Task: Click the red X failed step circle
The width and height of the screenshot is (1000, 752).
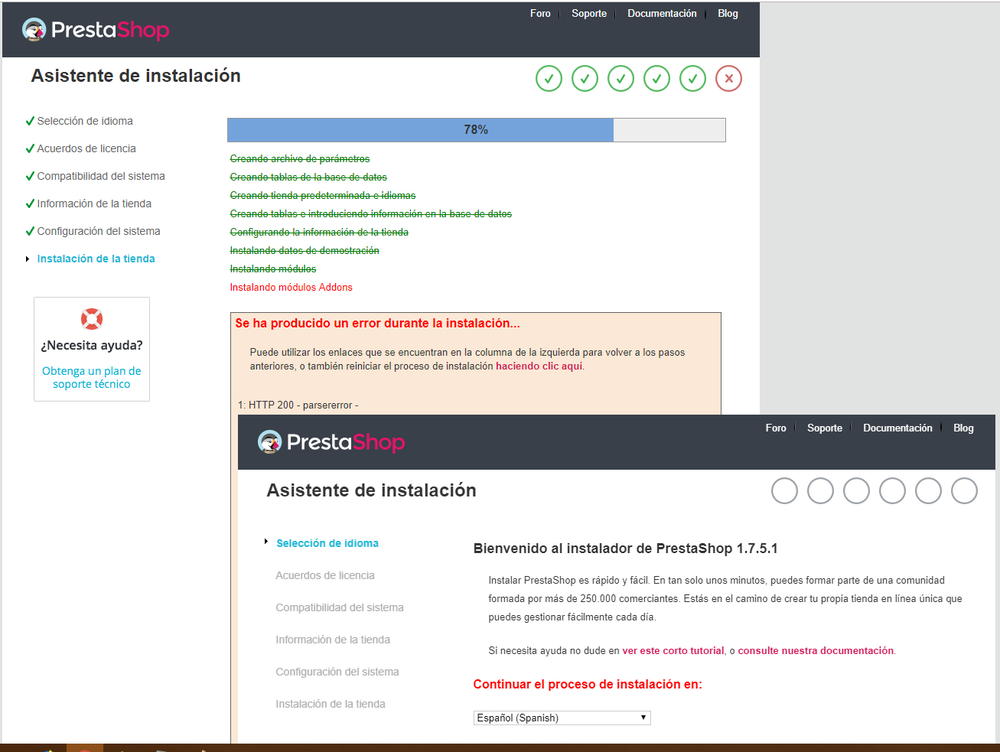Action: 728,78
